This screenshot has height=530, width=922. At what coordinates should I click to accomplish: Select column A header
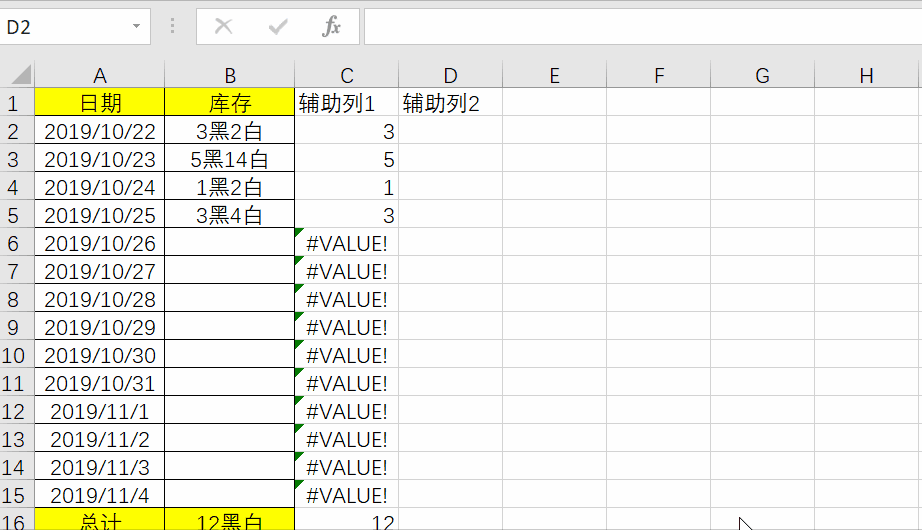click(99, 75)
